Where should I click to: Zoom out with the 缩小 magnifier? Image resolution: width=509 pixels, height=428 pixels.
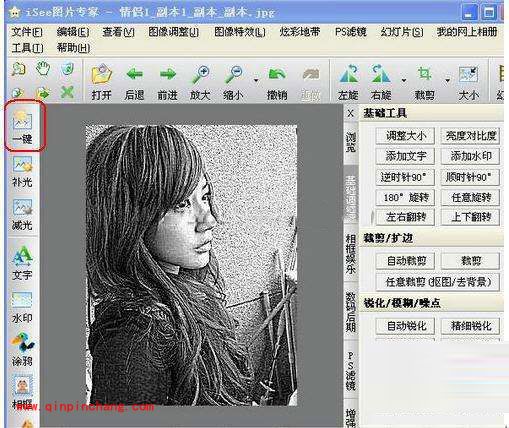233,82
